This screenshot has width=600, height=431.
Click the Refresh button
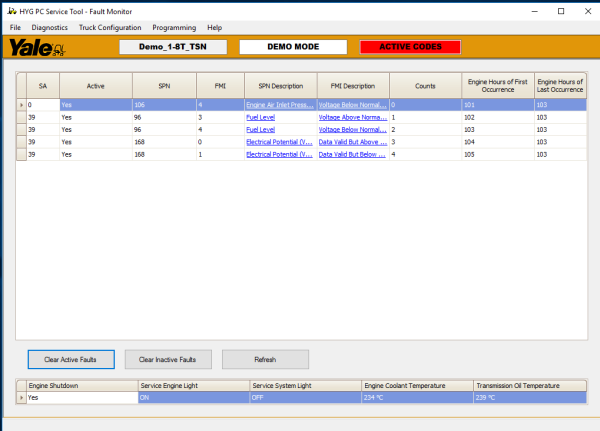pos(265,359)
